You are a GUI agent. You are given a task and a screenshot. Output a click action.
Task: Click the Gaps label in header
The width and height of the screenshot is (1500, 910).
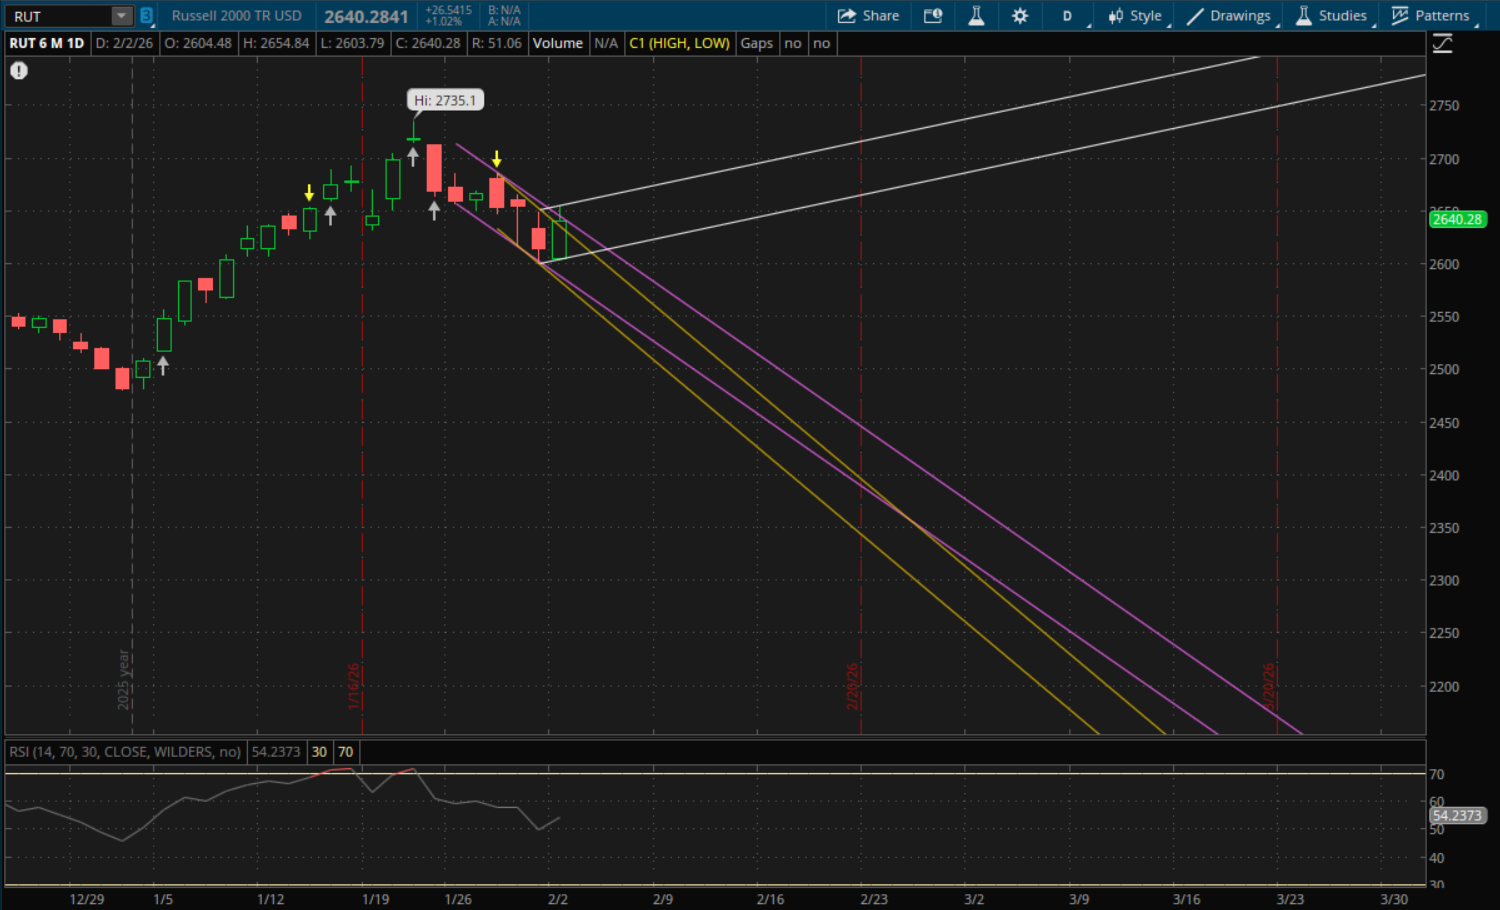(756, 43)
